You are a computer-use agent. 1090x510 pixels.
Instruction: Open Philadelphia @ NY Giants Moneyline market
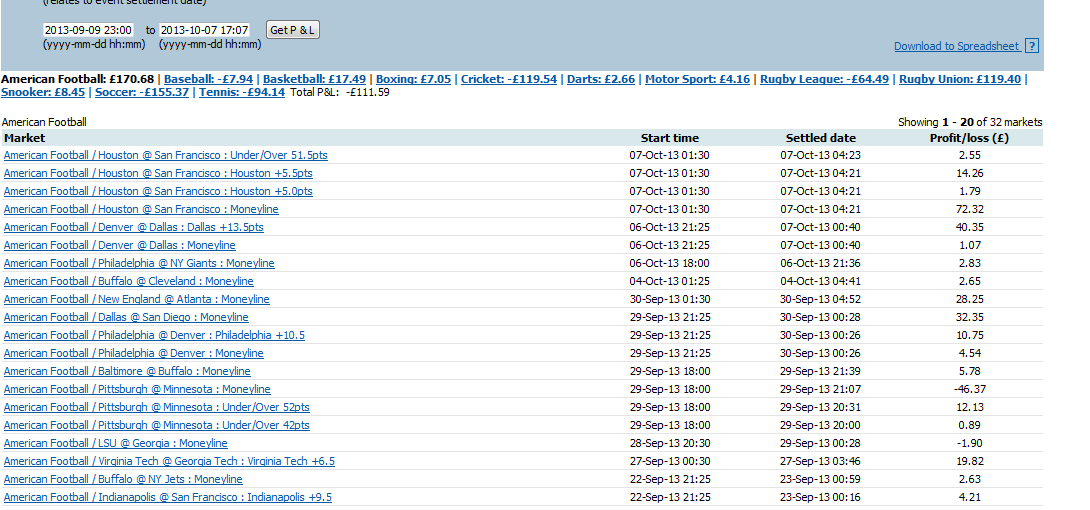point(139,263)
